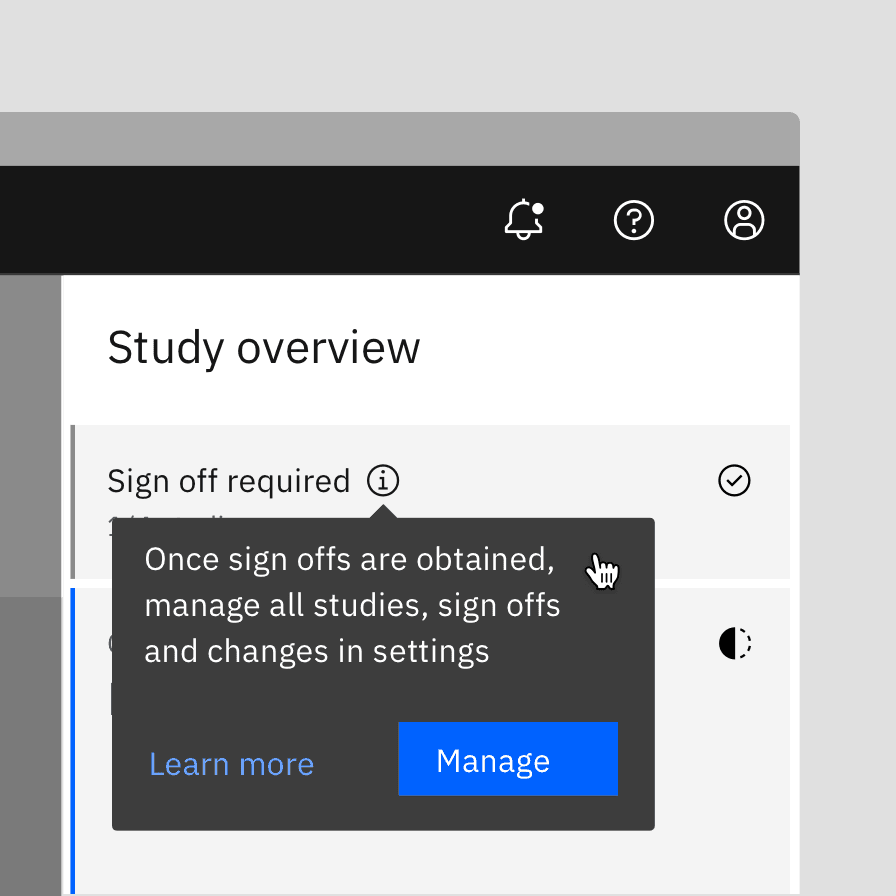Select the Sign off required label
Viewport: 896px width, 896px height.
click(x=229, y=481)
